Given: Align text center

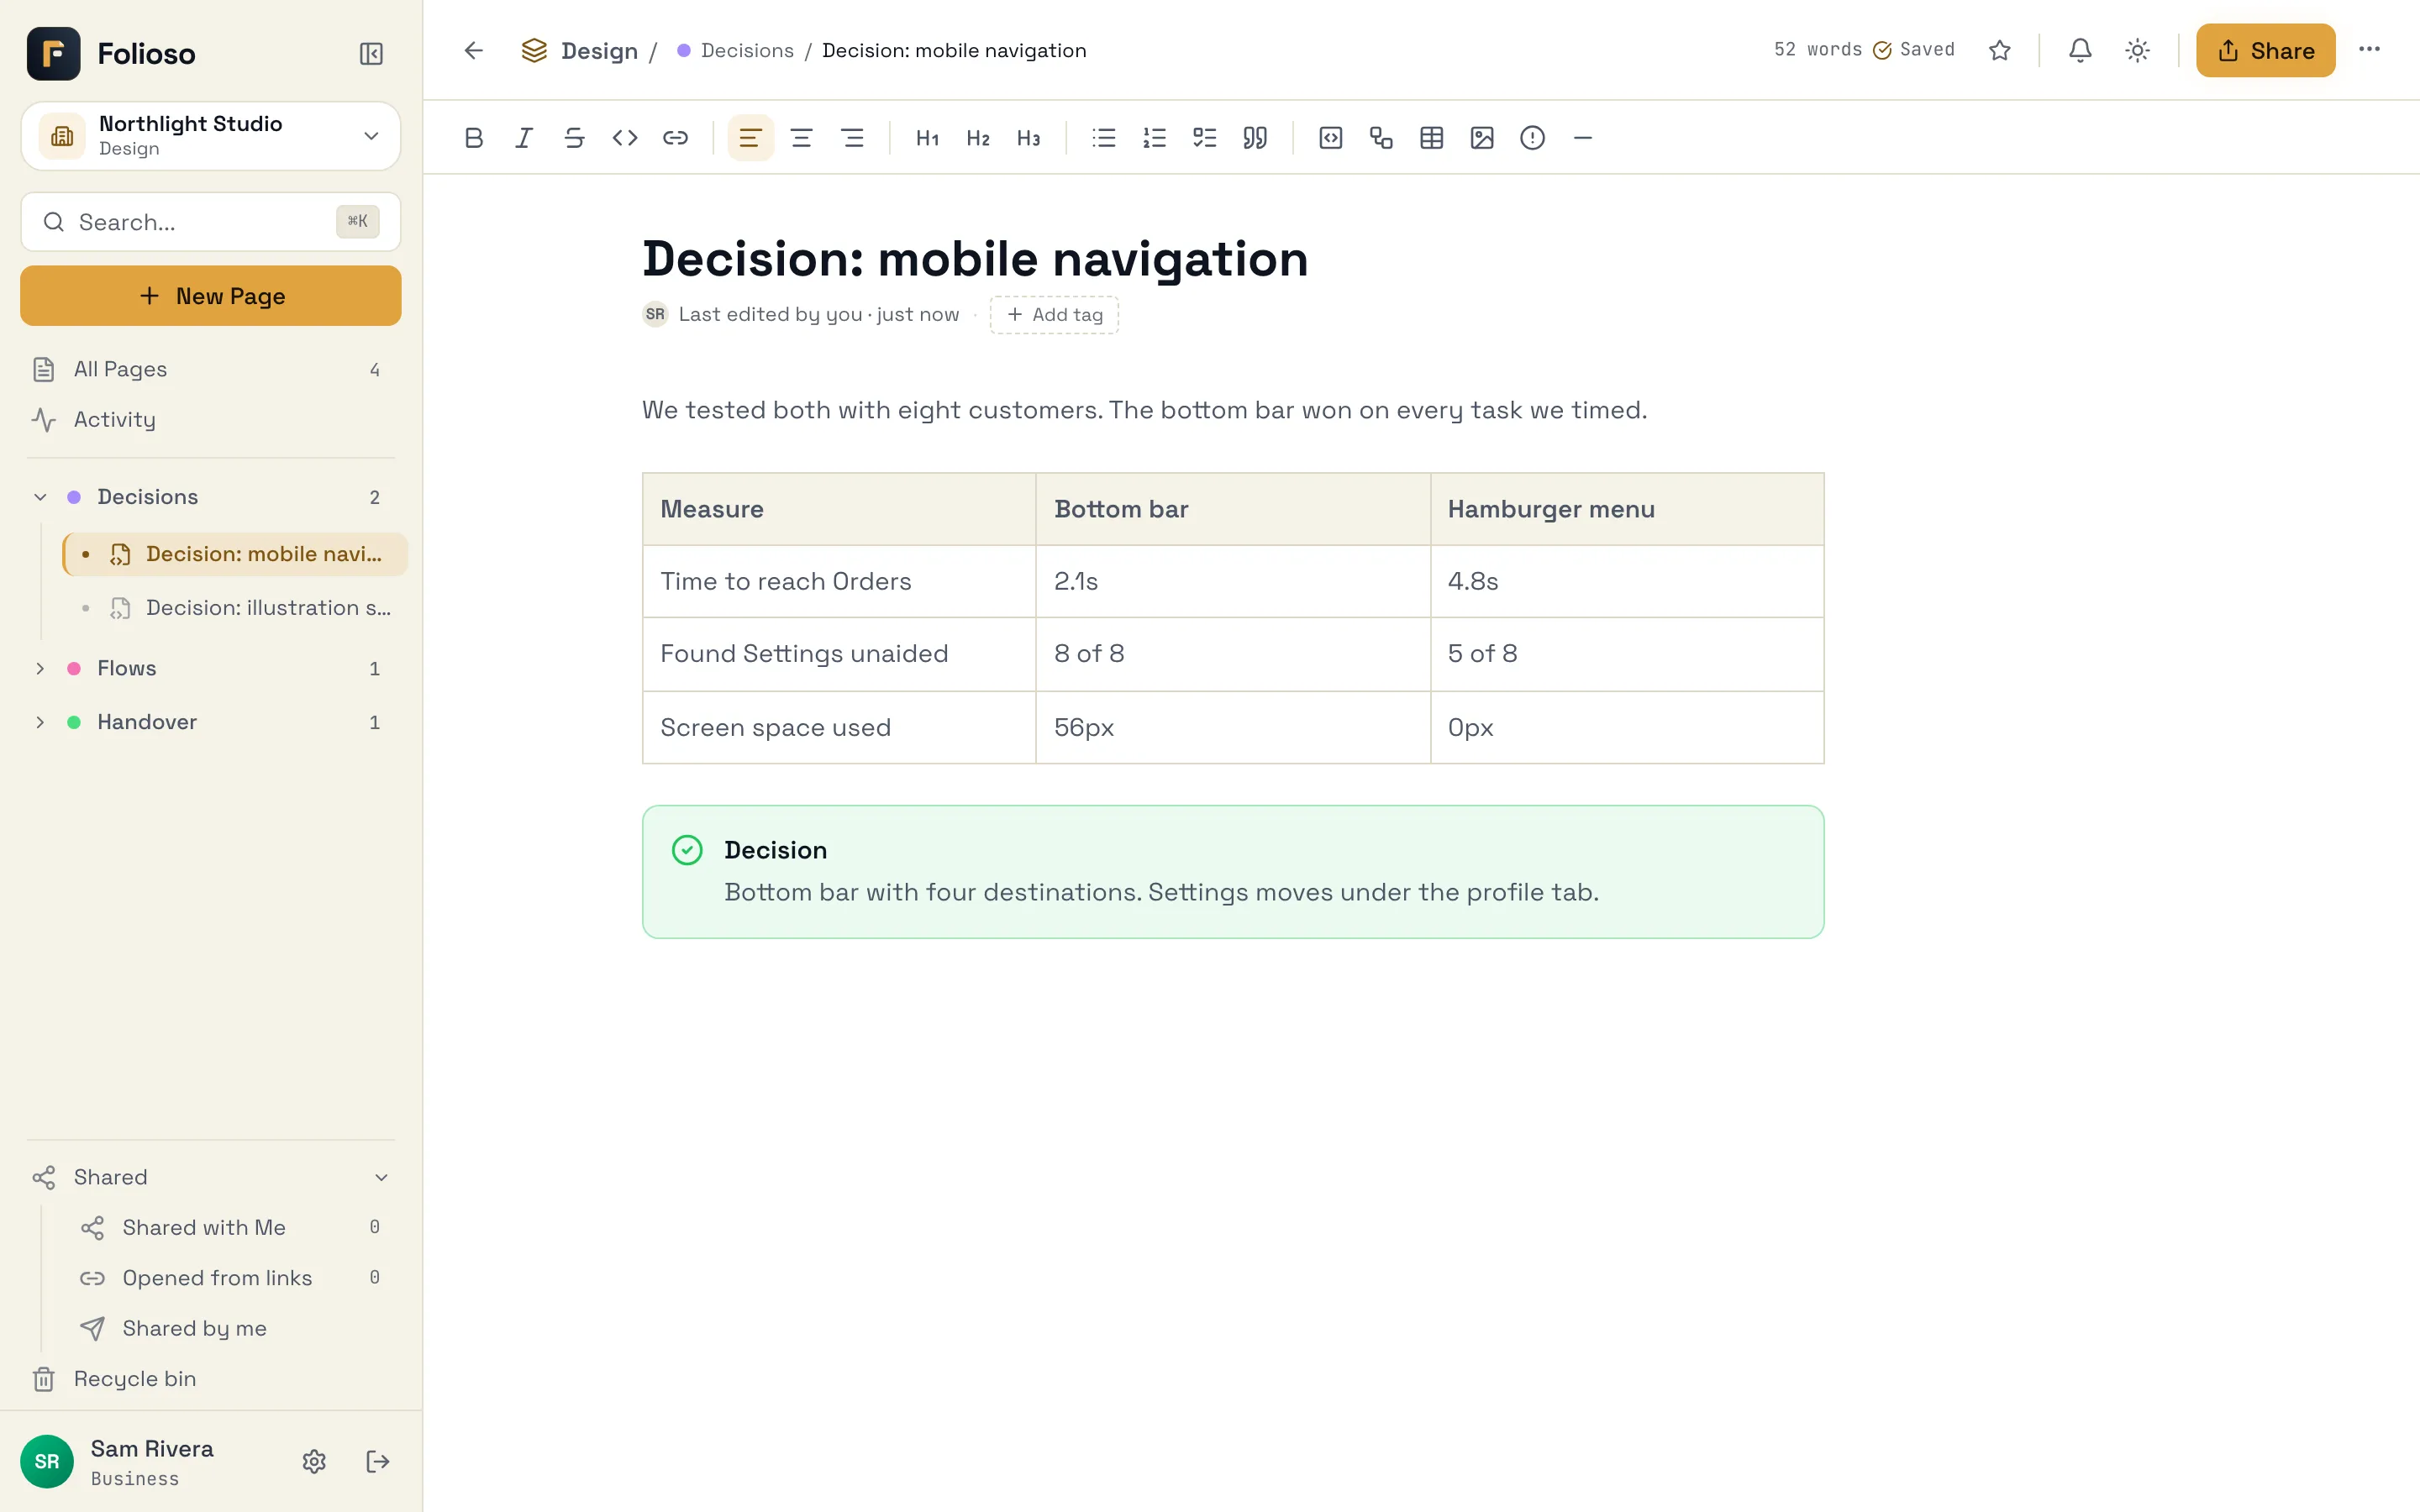Looking at the screenshot, I should click(x=801, y=138).
